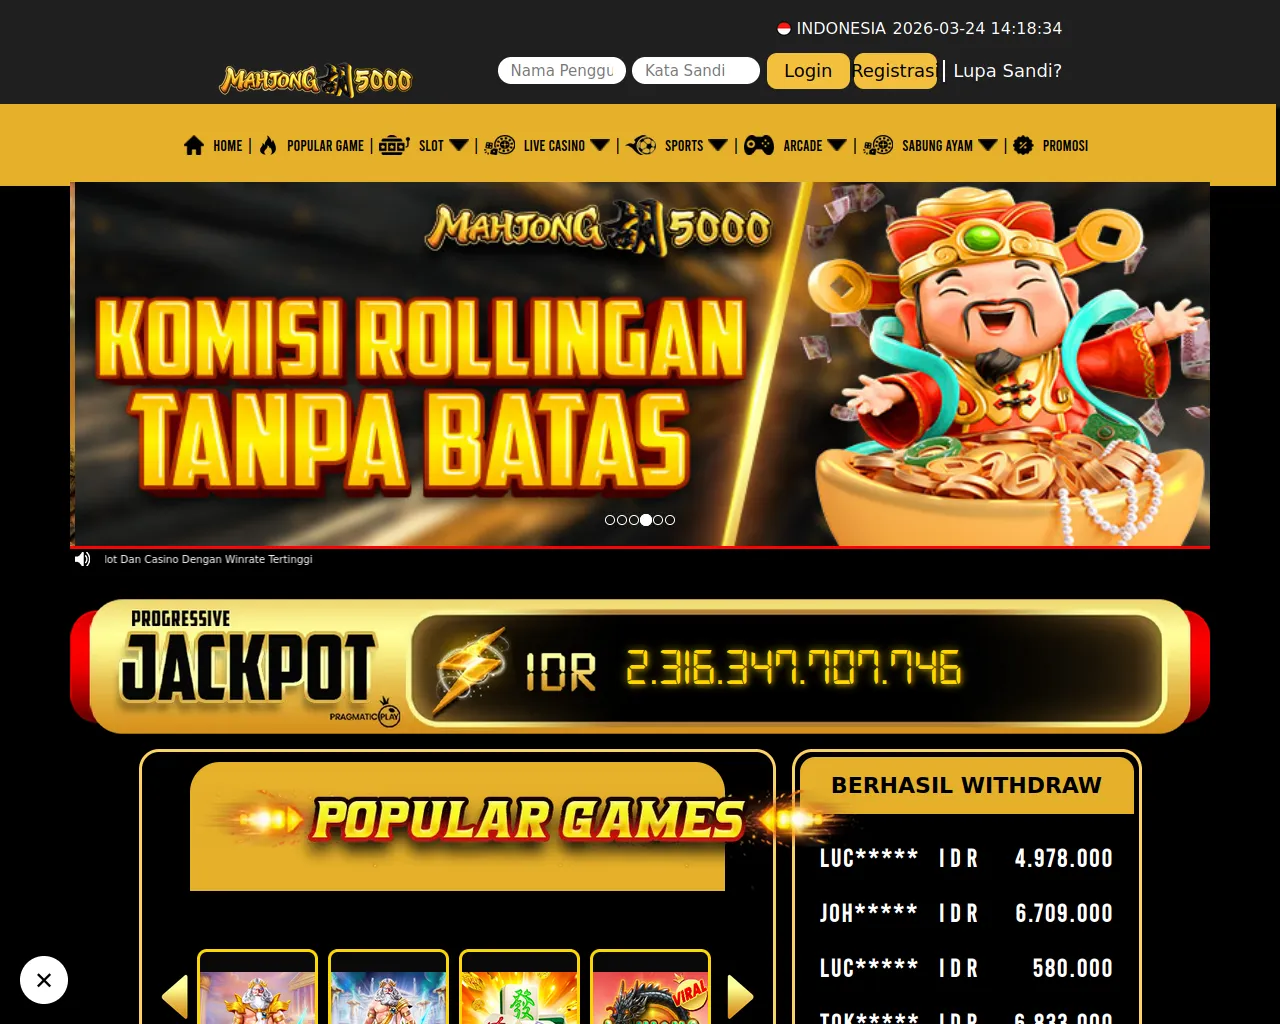The width and height of the screenshot is (1280, 1024).
Task: Click the Login button
Action: click(x=808, y=71)
